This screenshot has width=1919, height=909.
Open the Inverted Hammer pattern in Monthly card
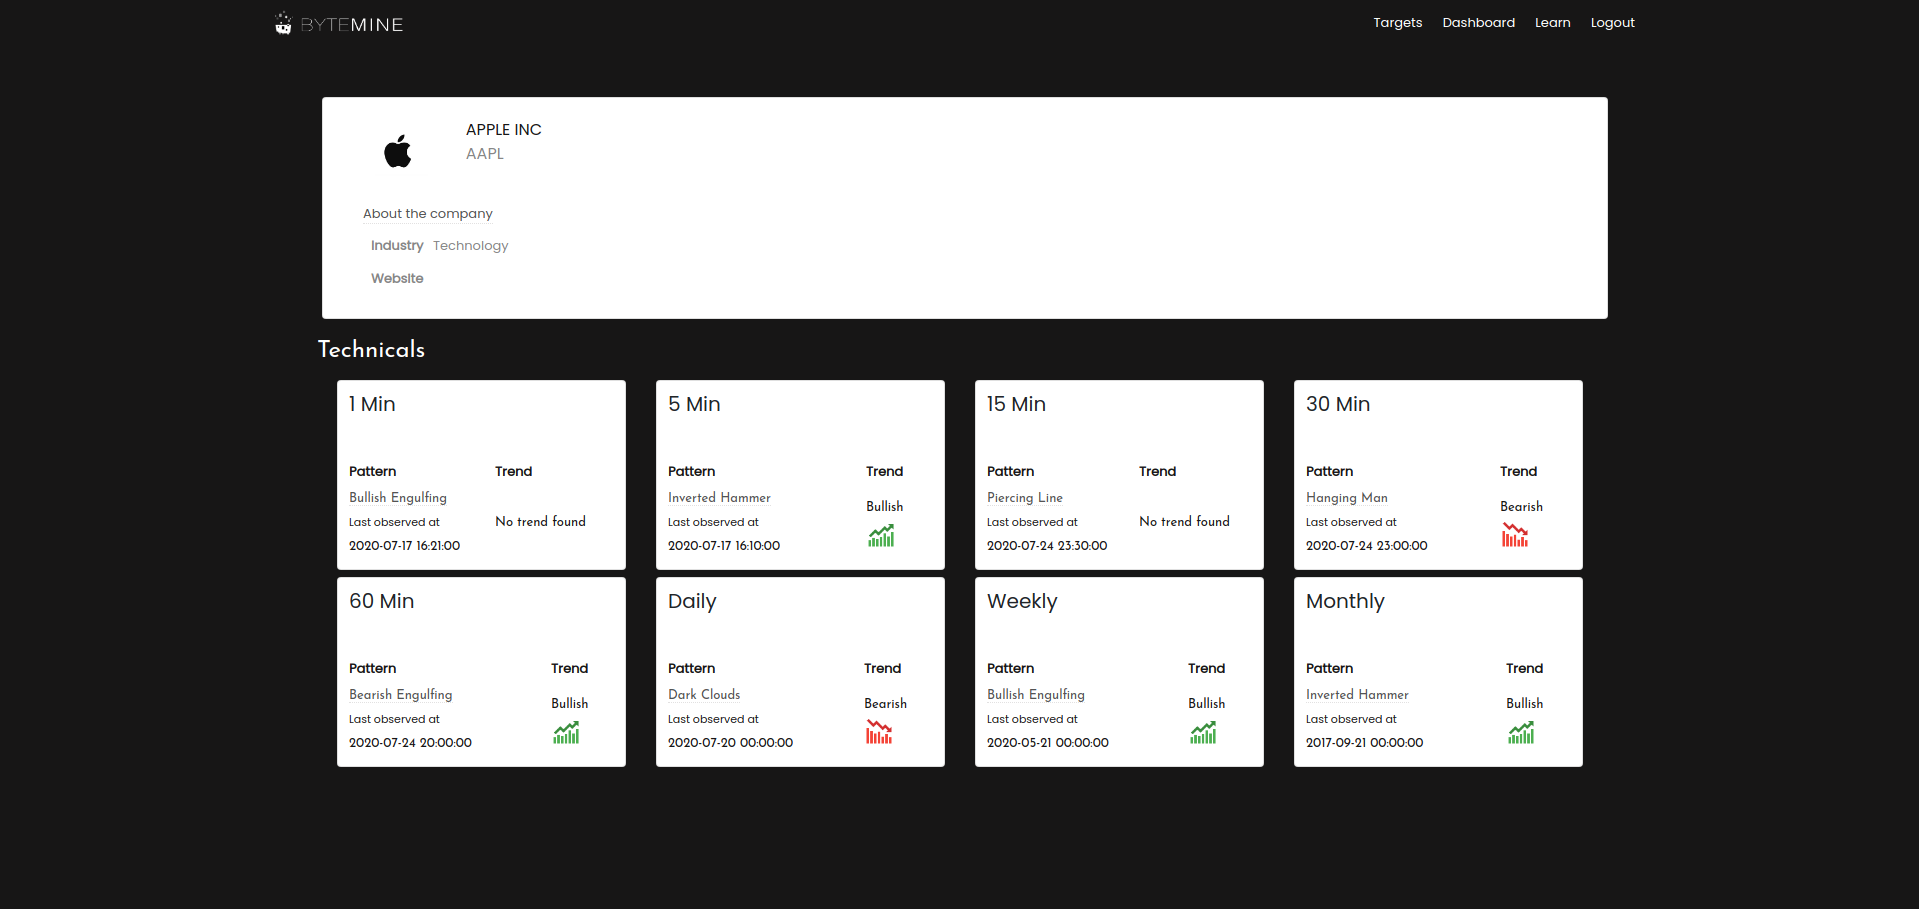pyautogui.click(x=1357, y=695)
